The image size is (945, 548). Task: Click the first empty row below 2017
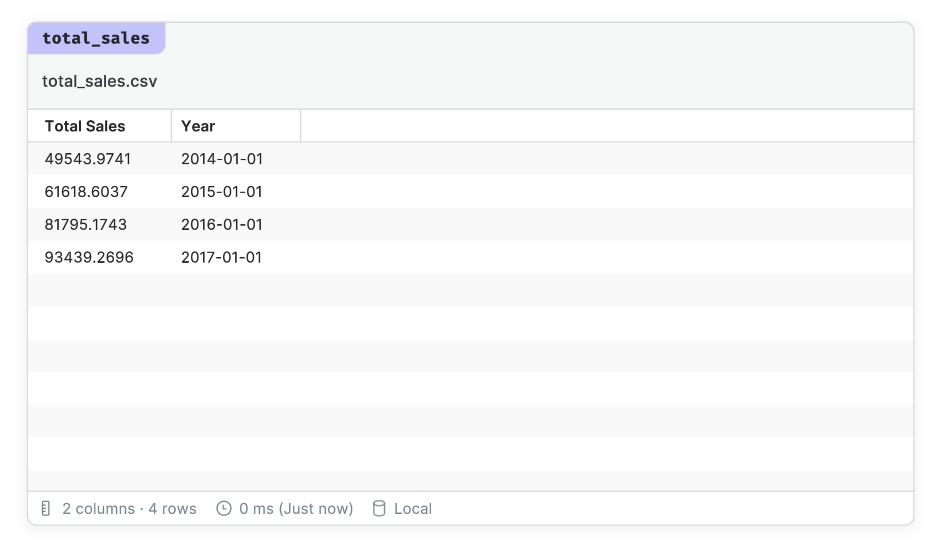[471, 290]
